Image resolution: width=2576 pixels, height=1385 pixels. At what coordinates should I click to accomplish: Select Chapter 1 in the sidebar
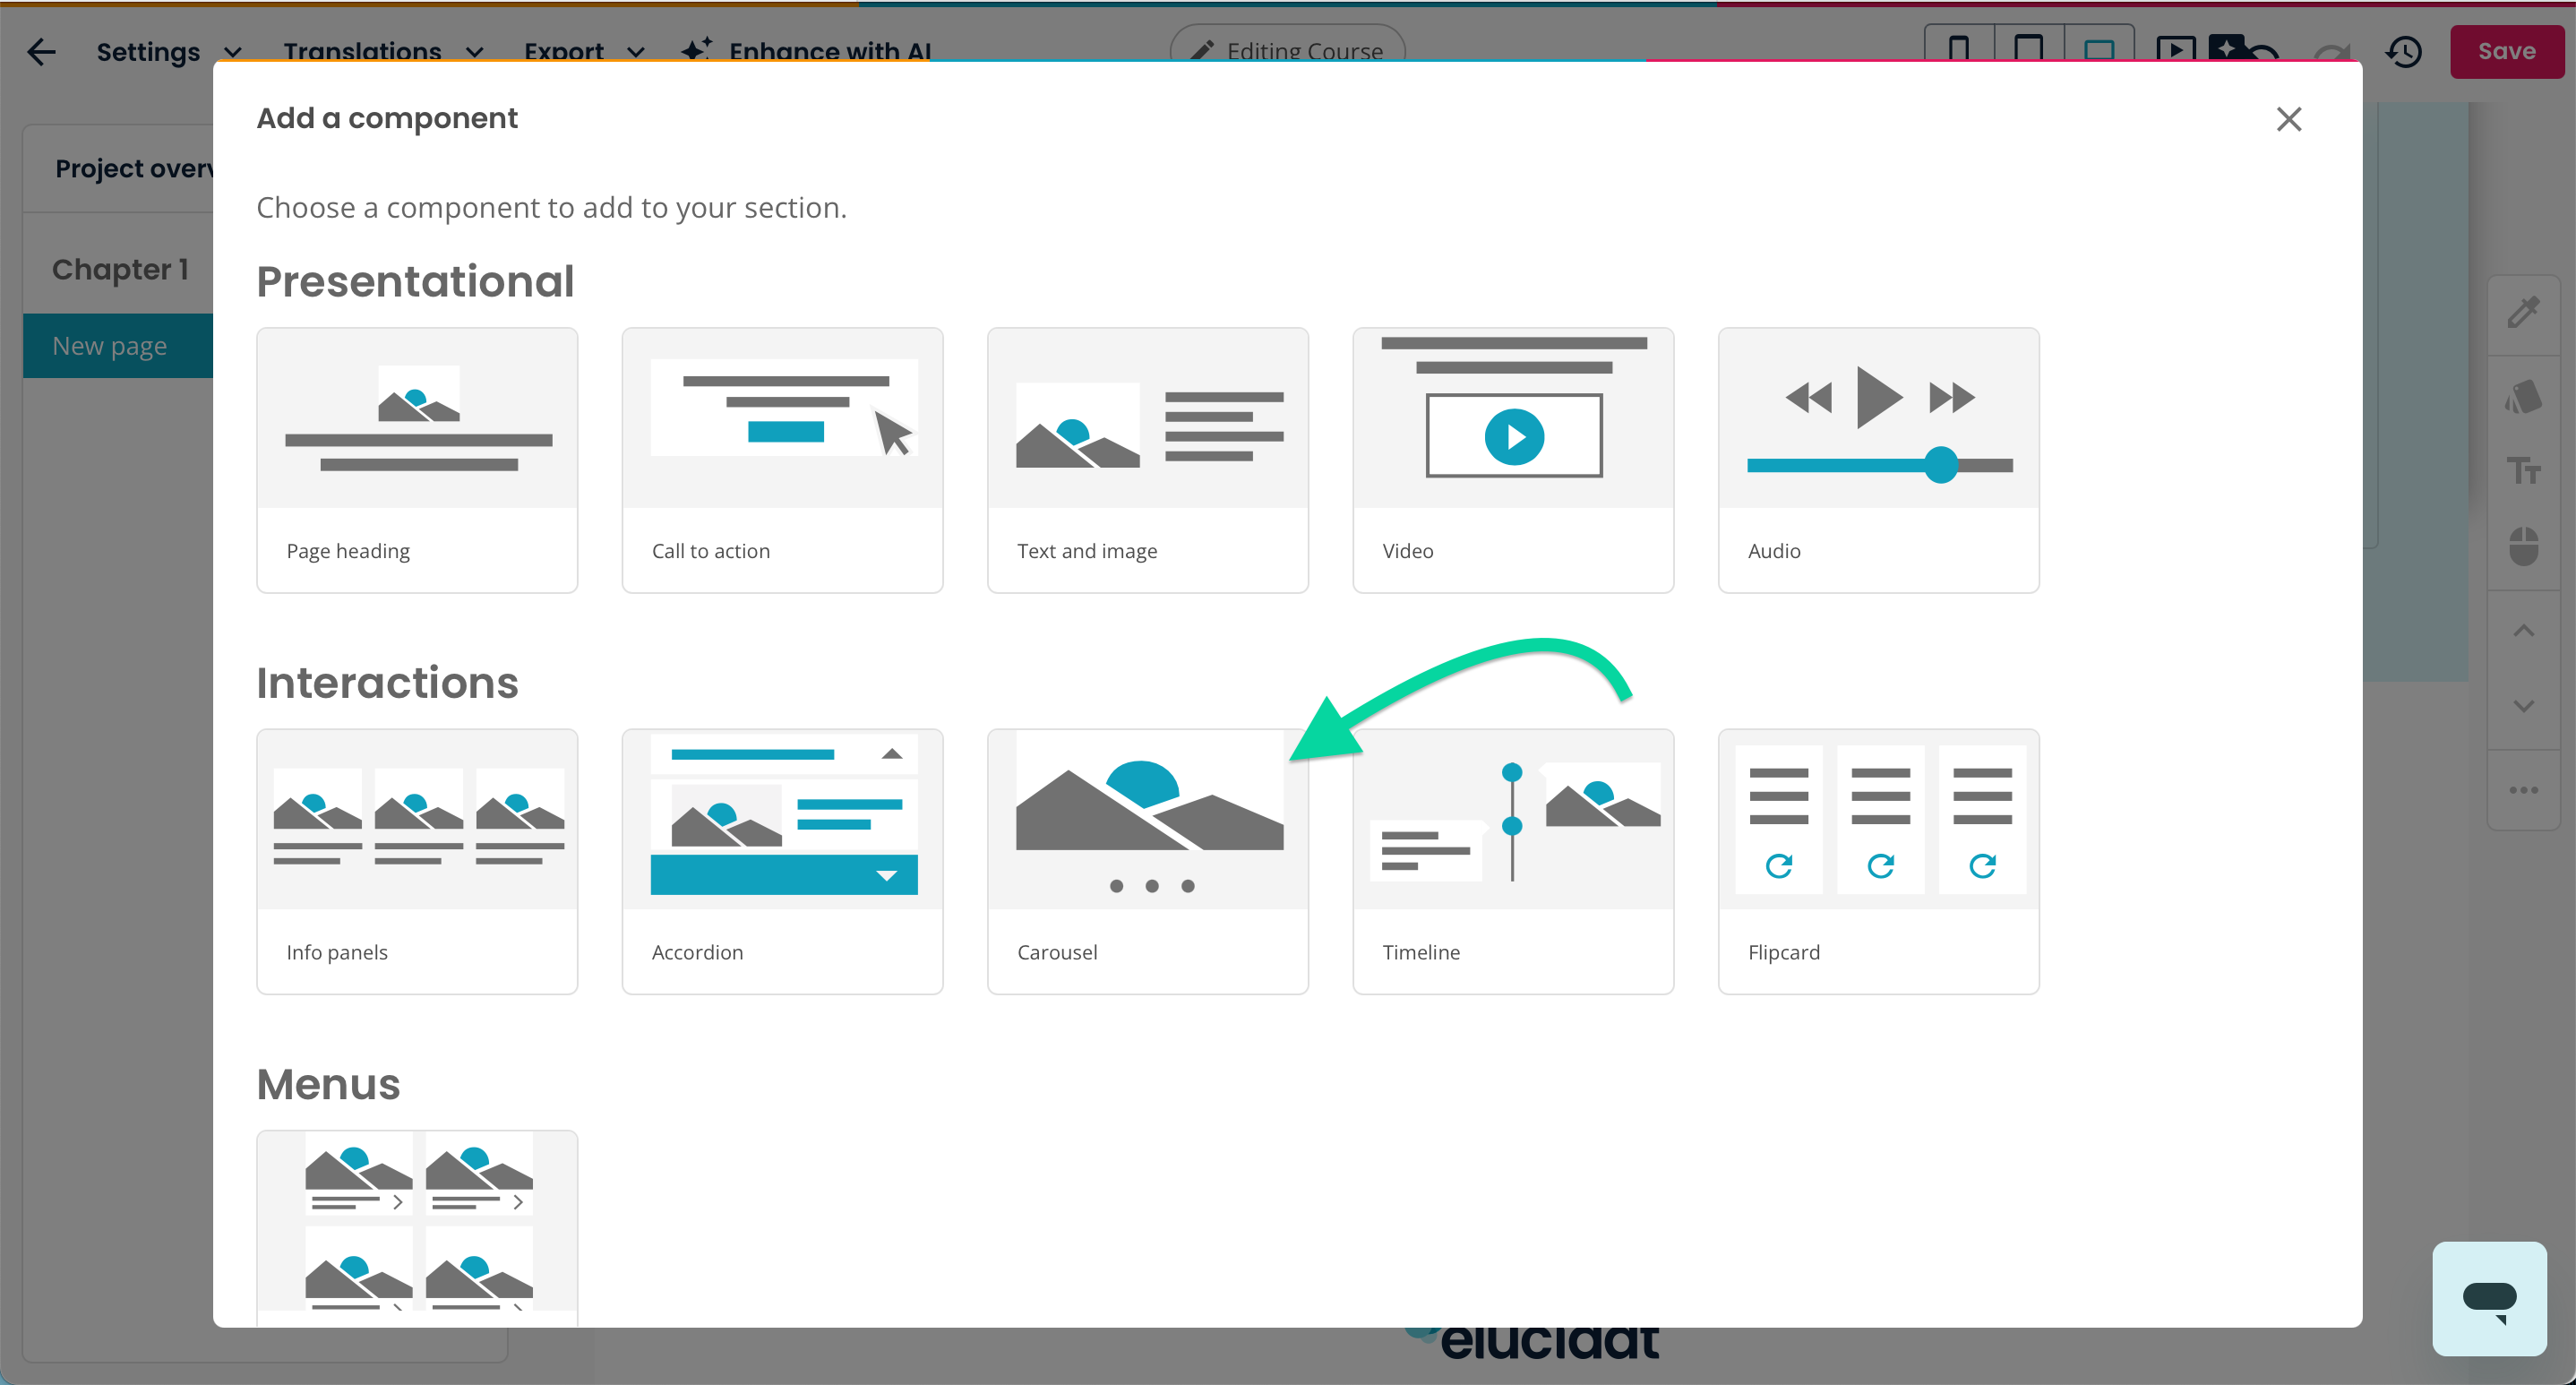click(x=120, y=269)
